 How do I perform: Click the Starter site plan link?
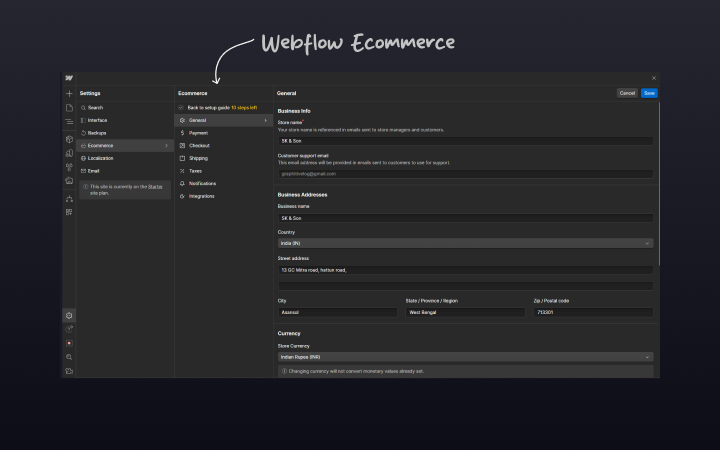(x=155, y=187)
